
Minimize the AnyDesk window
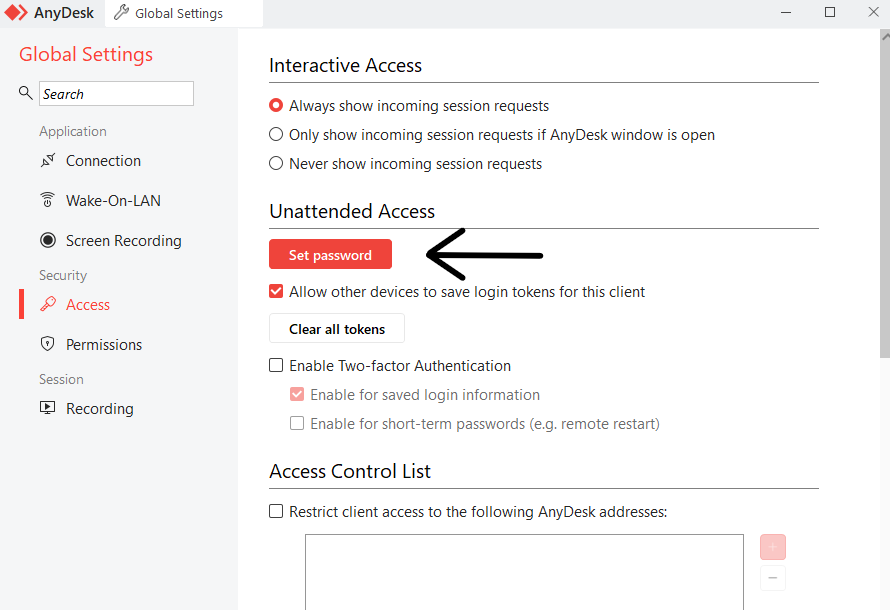coord(786,12)
